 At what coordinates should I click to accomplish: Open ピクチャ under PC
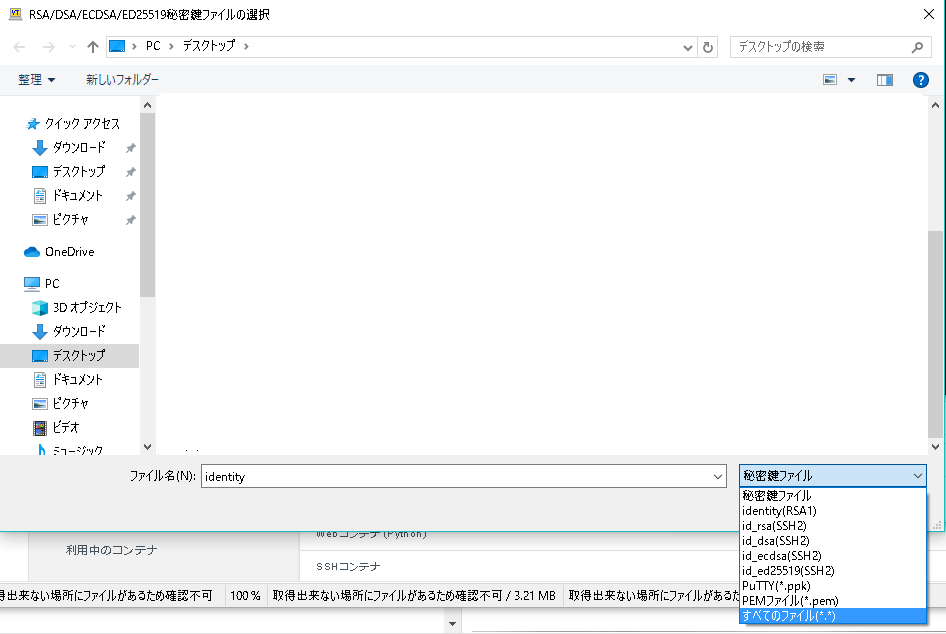coord(61,404)
